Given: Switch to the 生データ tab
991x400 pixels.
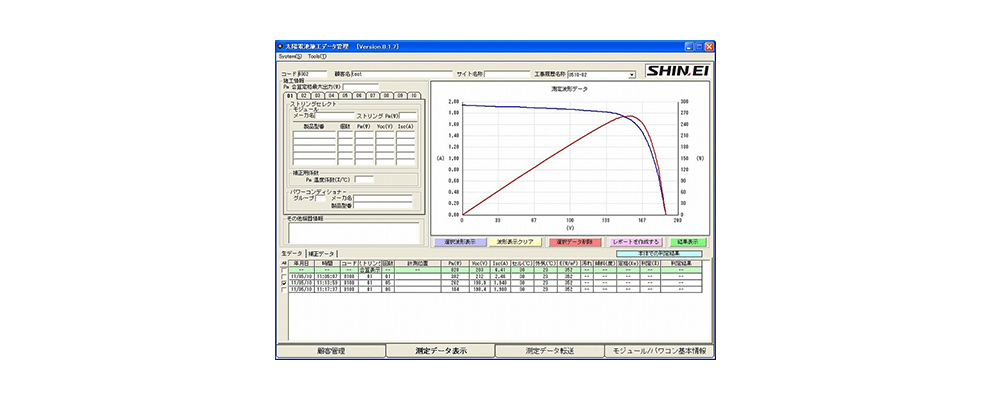Looking at the screenshot, I should 291,253.
